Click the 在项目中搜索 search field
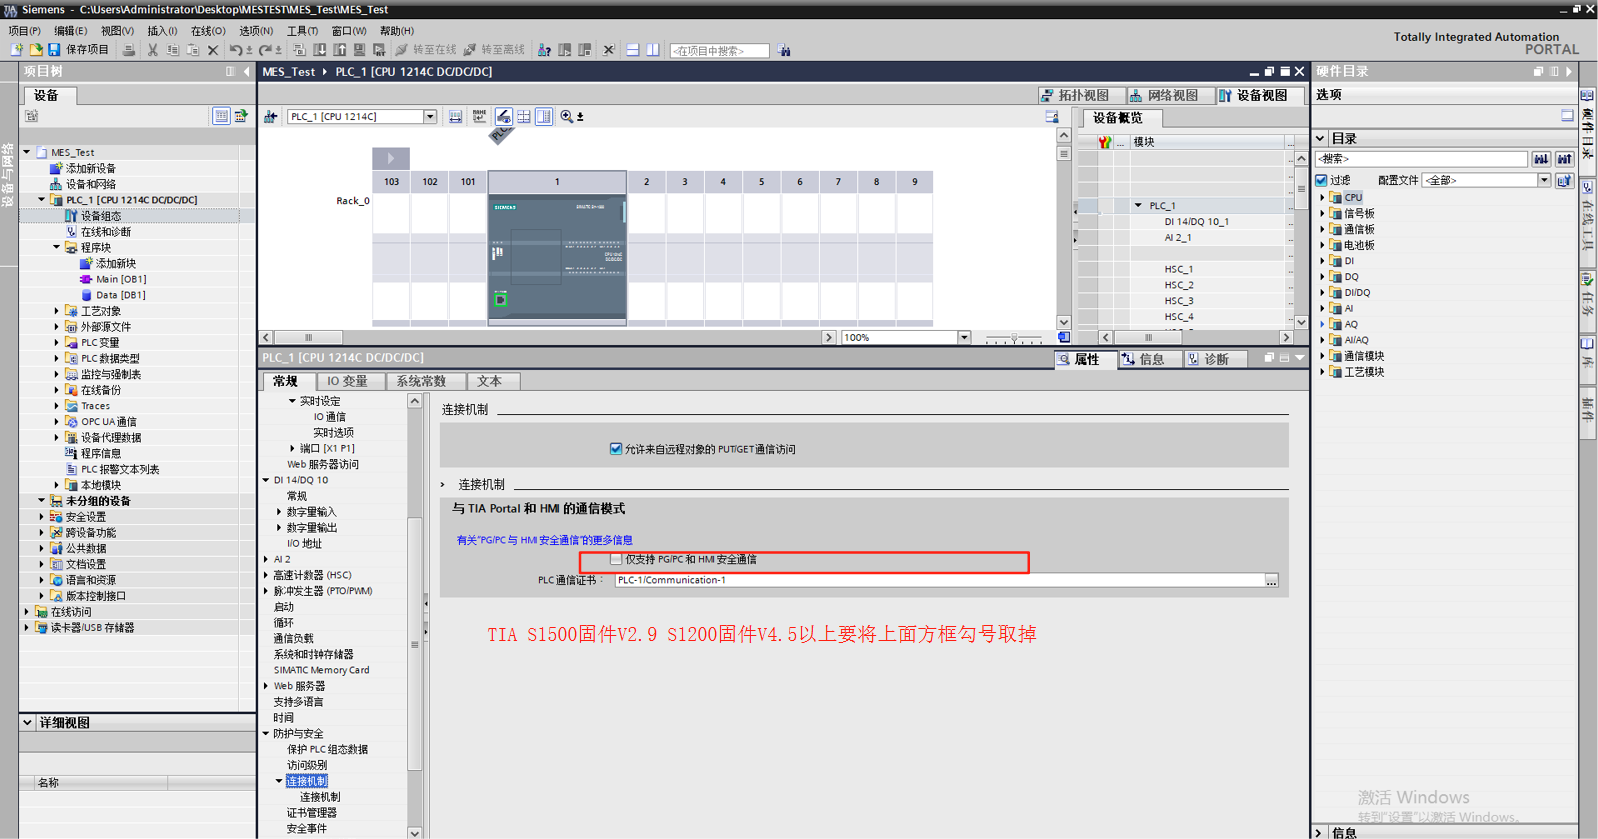This screenshot has height=839, width=1598. [x=719, y=51]
